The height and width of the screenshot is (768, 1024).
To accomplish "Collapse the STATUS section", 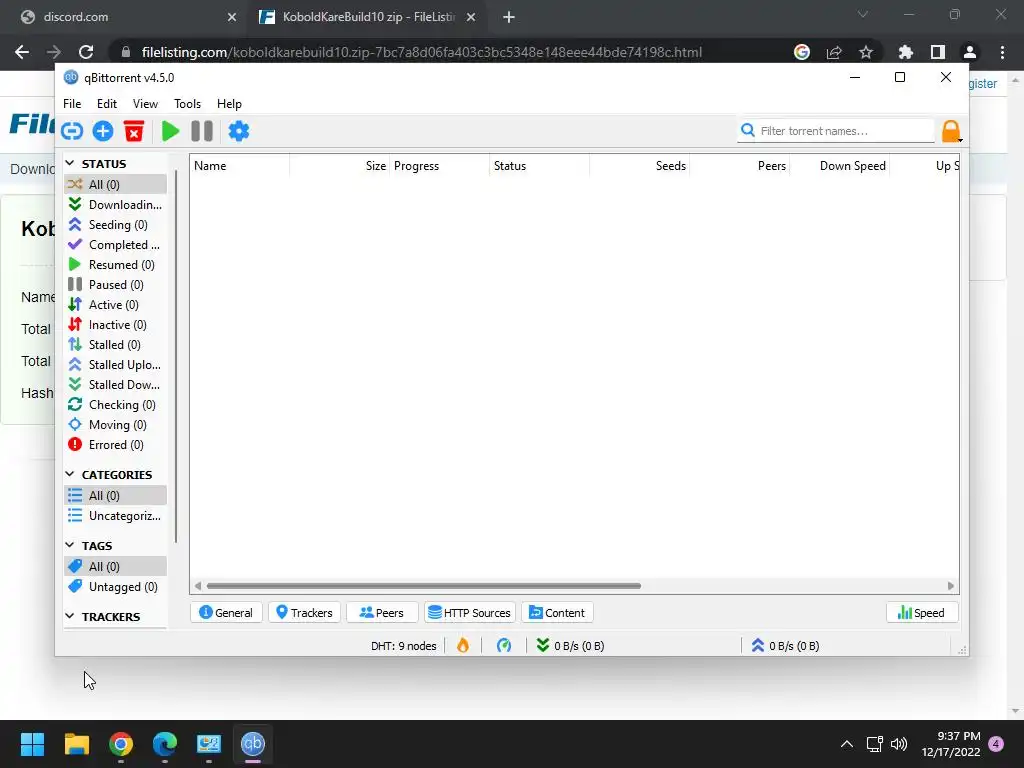I will (x=70, y=163).
